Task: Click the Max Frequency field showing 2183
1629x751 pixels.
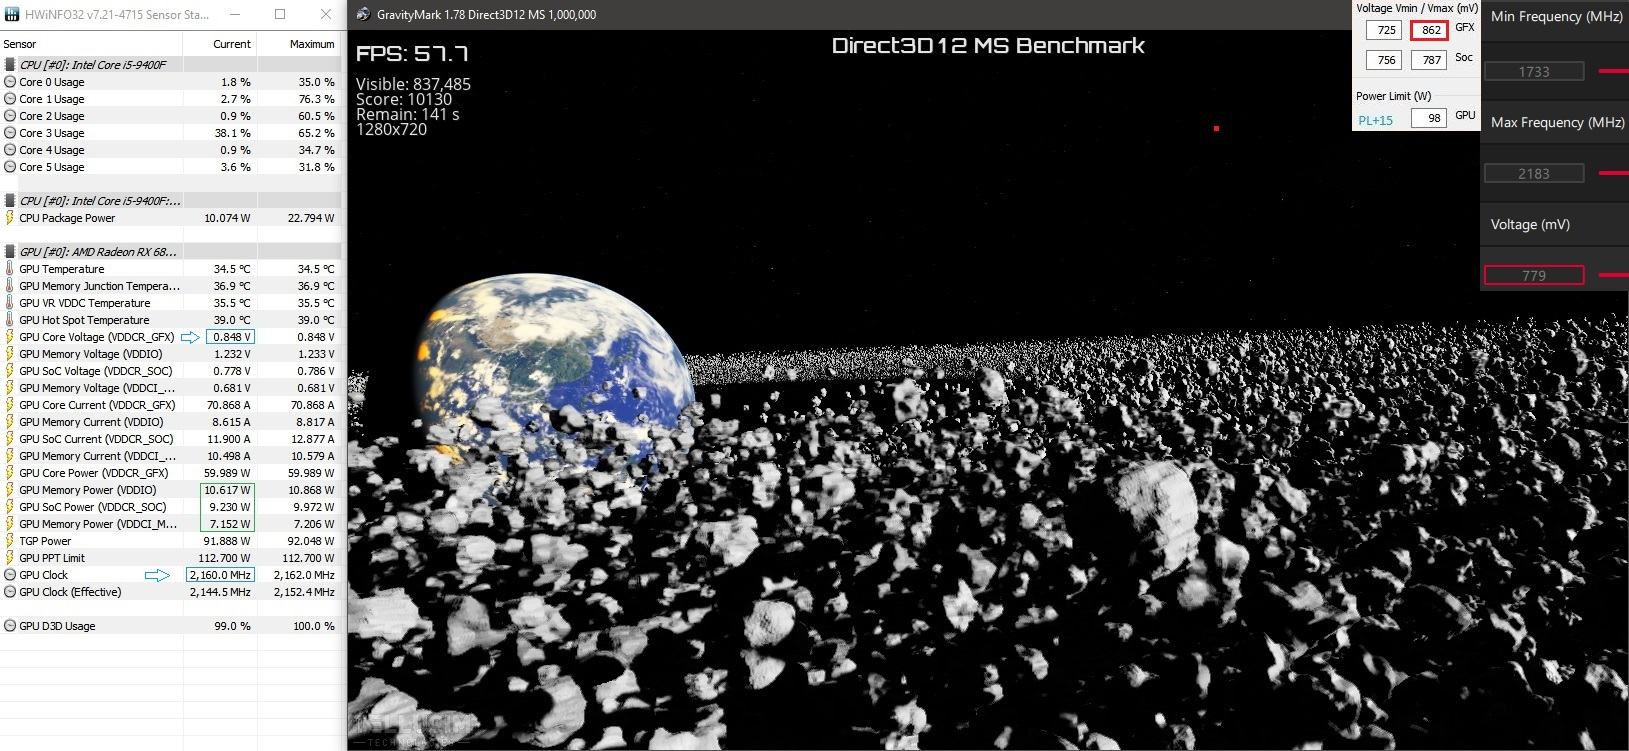Action: [1534, 174]
